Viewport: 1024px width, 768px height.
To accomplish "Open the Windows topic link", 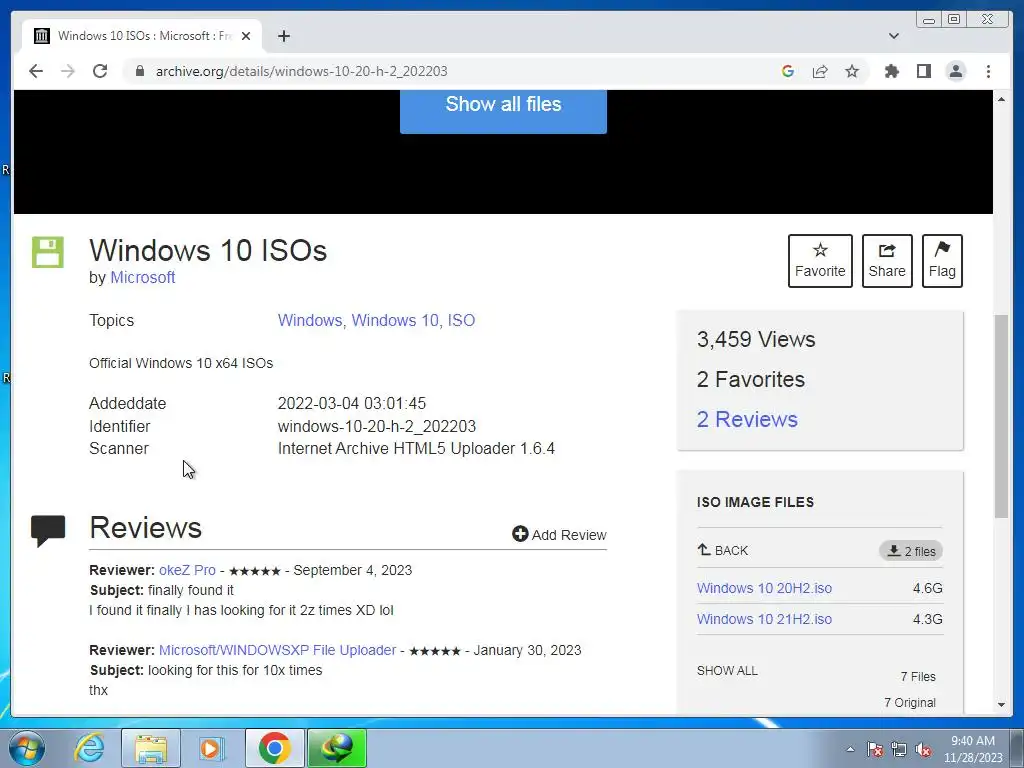I will [310, 321].
